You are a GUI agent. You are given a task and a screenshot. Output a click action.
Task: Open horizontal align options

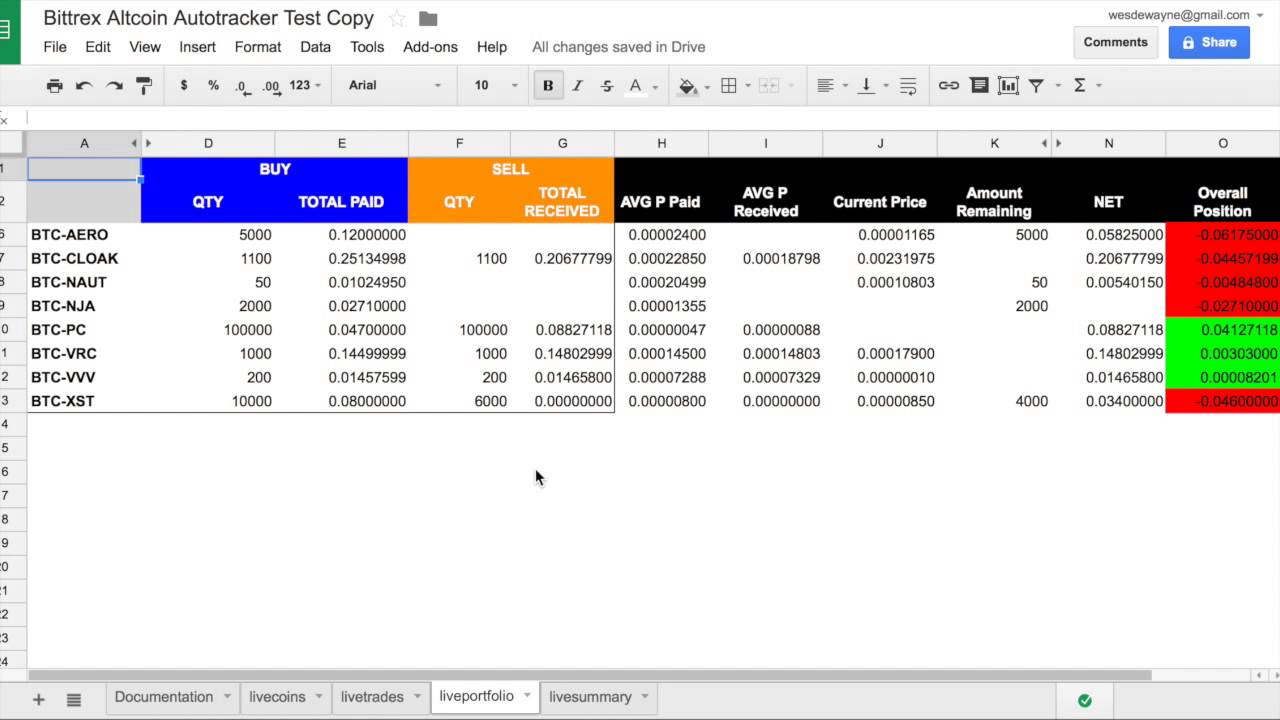831,86
